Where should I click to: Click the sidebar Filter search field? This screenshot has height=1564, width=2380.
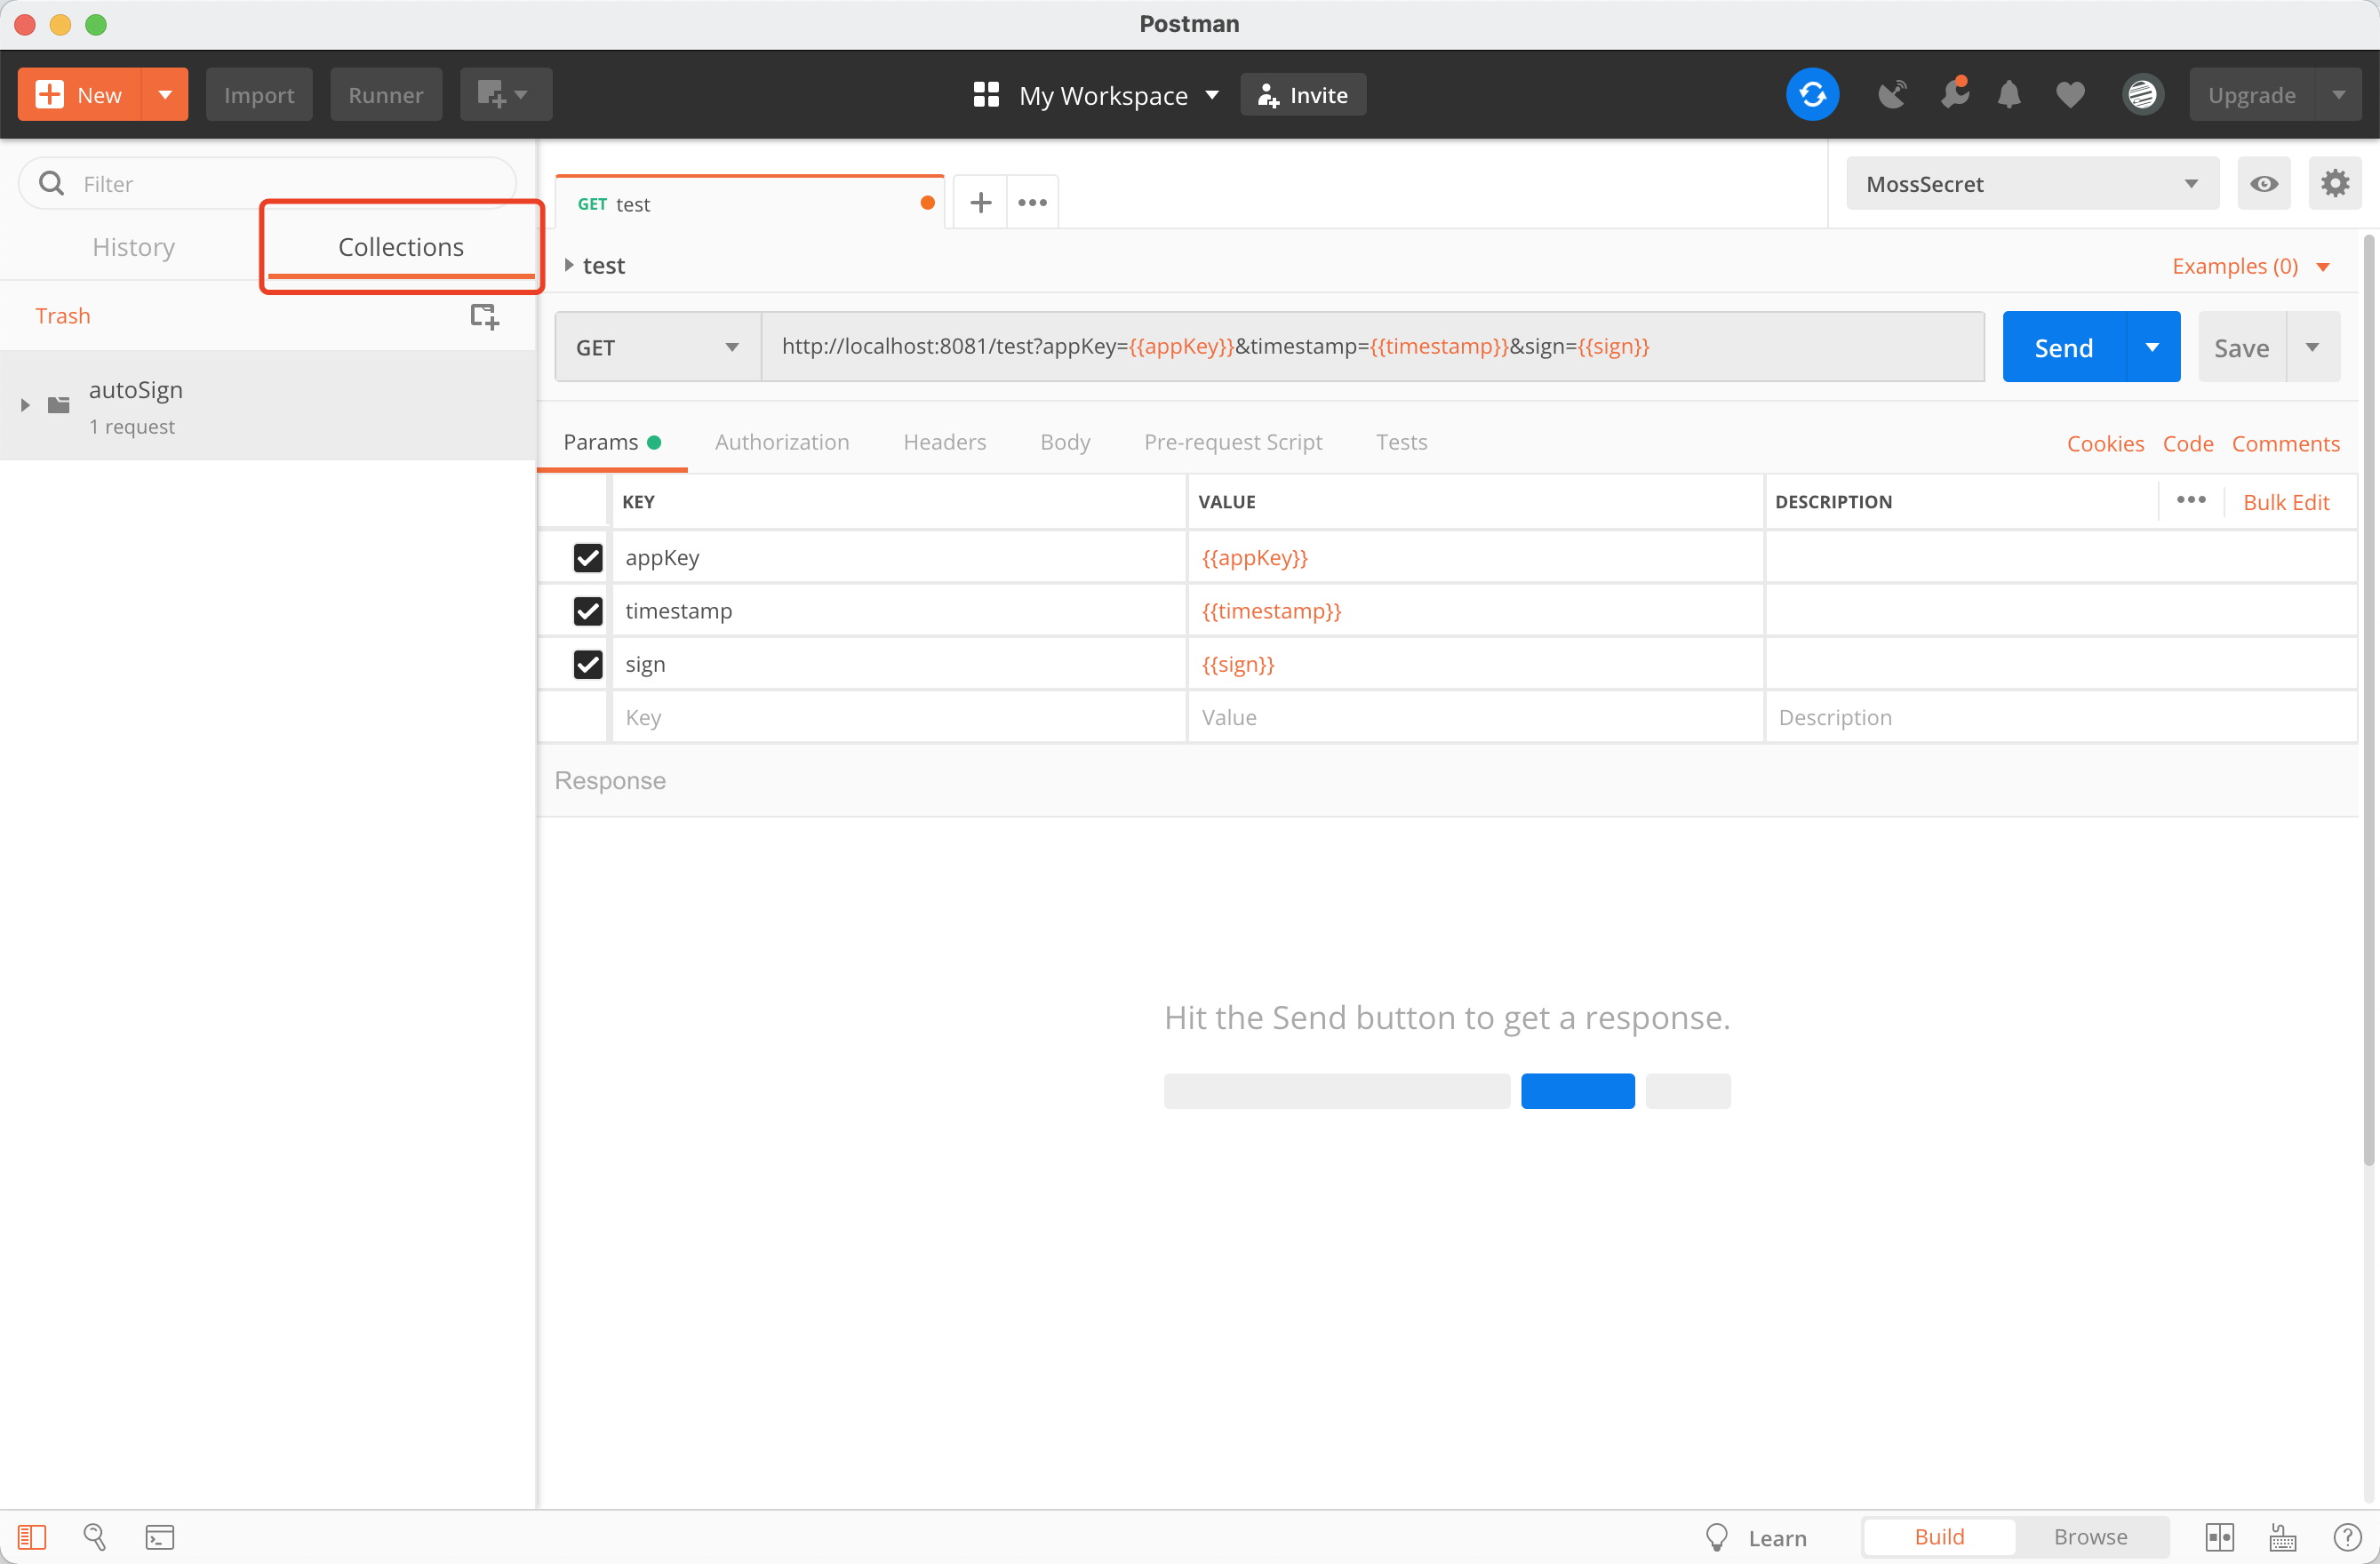coord(280,184)
